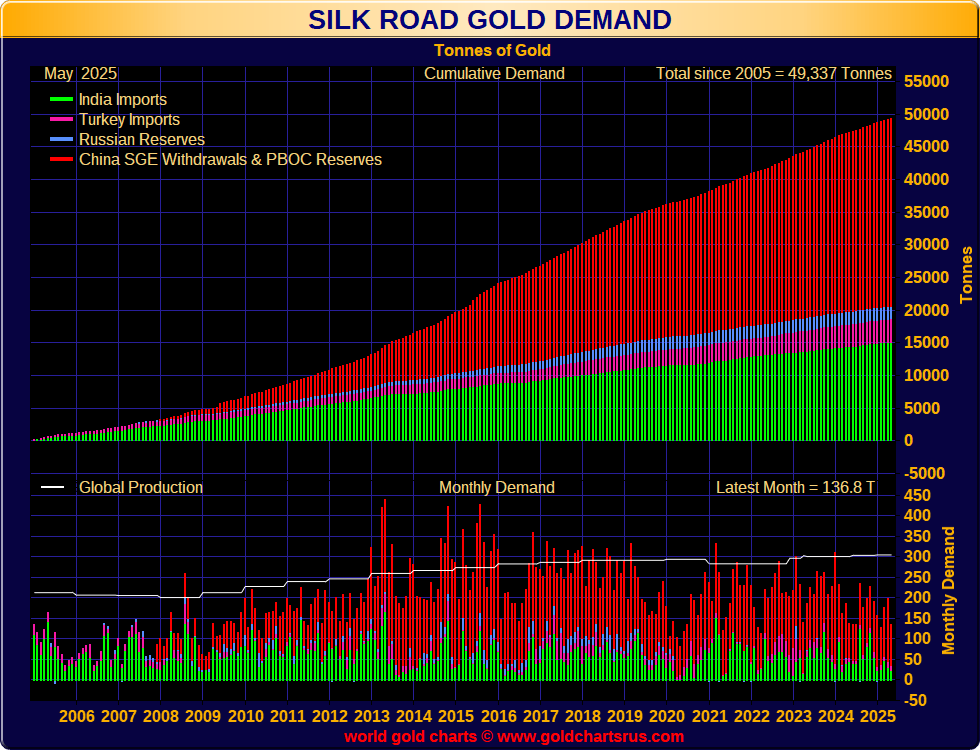Select the "Total since 2005" tonnes text

773,73
